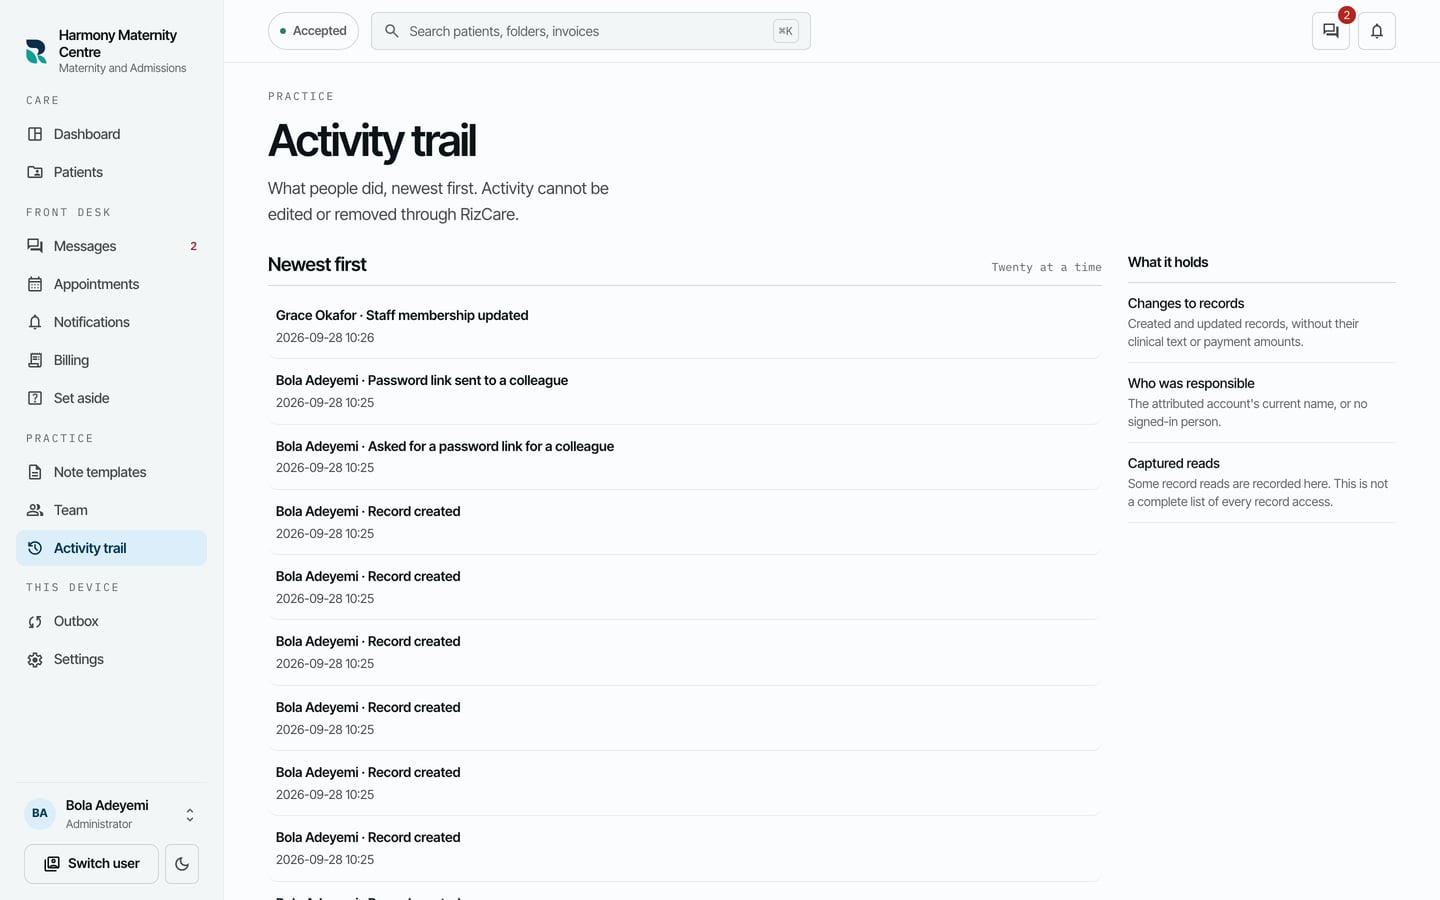Click the Notifications bell icon in sidebar

tap(35, 322)
